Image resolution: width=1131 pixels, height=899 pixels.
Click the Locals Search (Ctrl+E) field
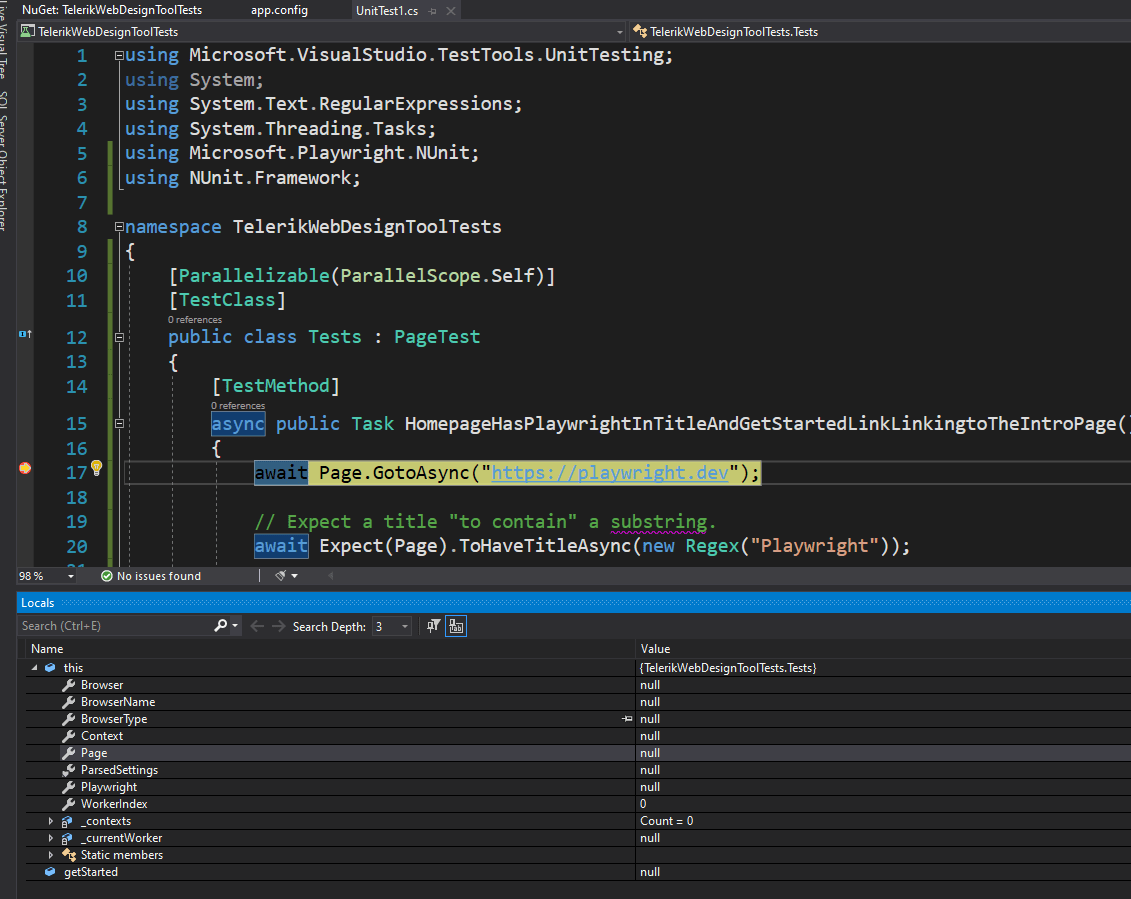pyautogui.click(x=115, y=626)
